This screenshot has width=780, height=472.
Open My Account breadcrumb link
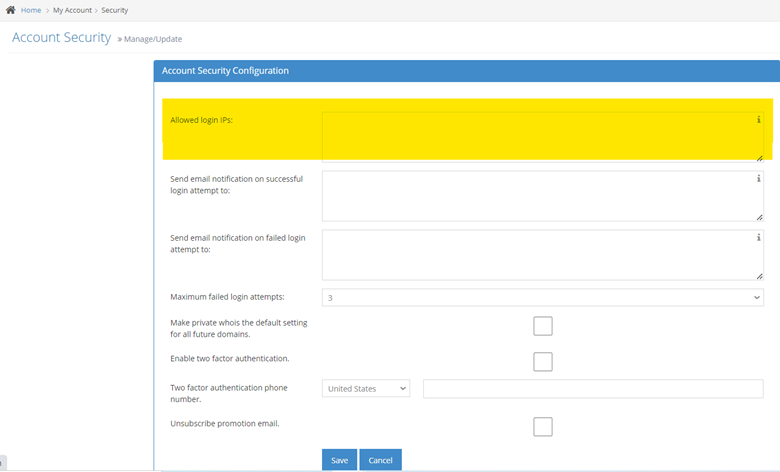coord(71,10)
